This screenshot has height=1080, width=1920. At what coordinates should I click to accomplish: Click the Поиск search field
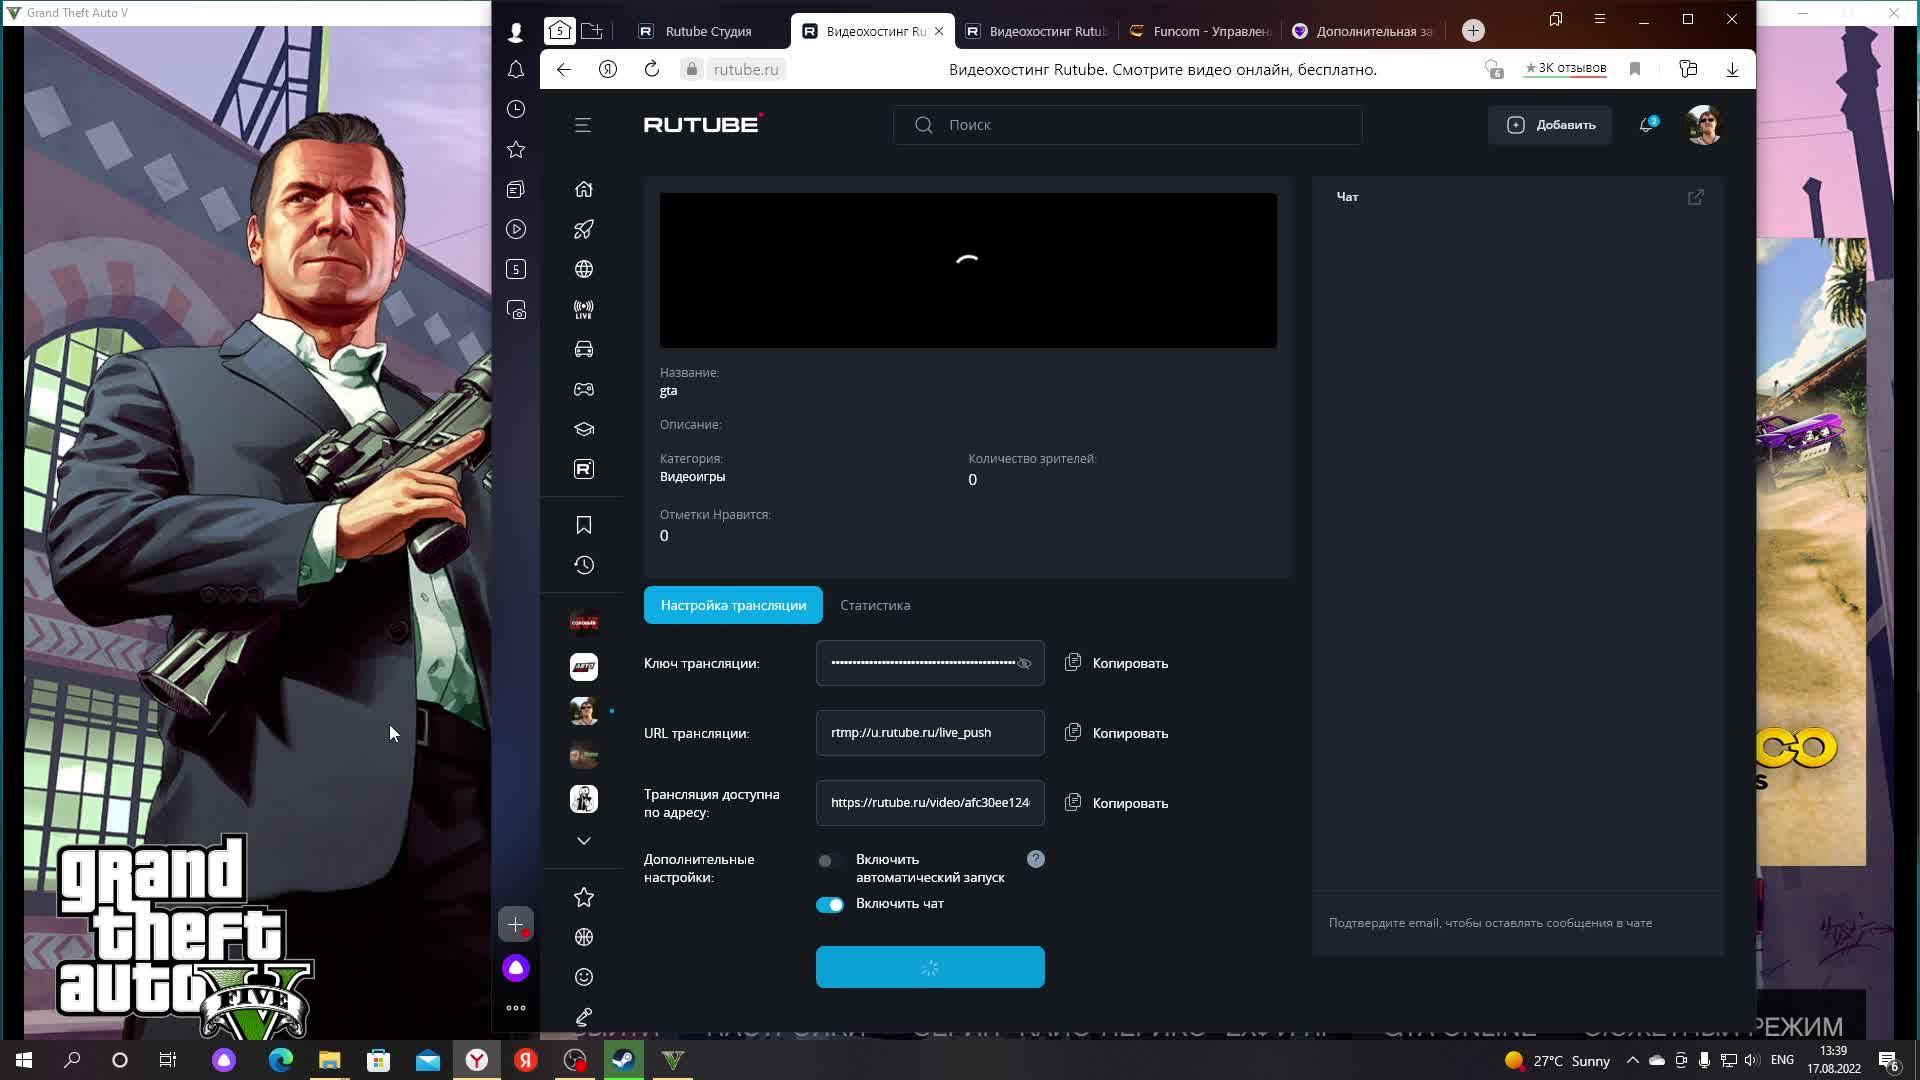(x=1128, y=125)
